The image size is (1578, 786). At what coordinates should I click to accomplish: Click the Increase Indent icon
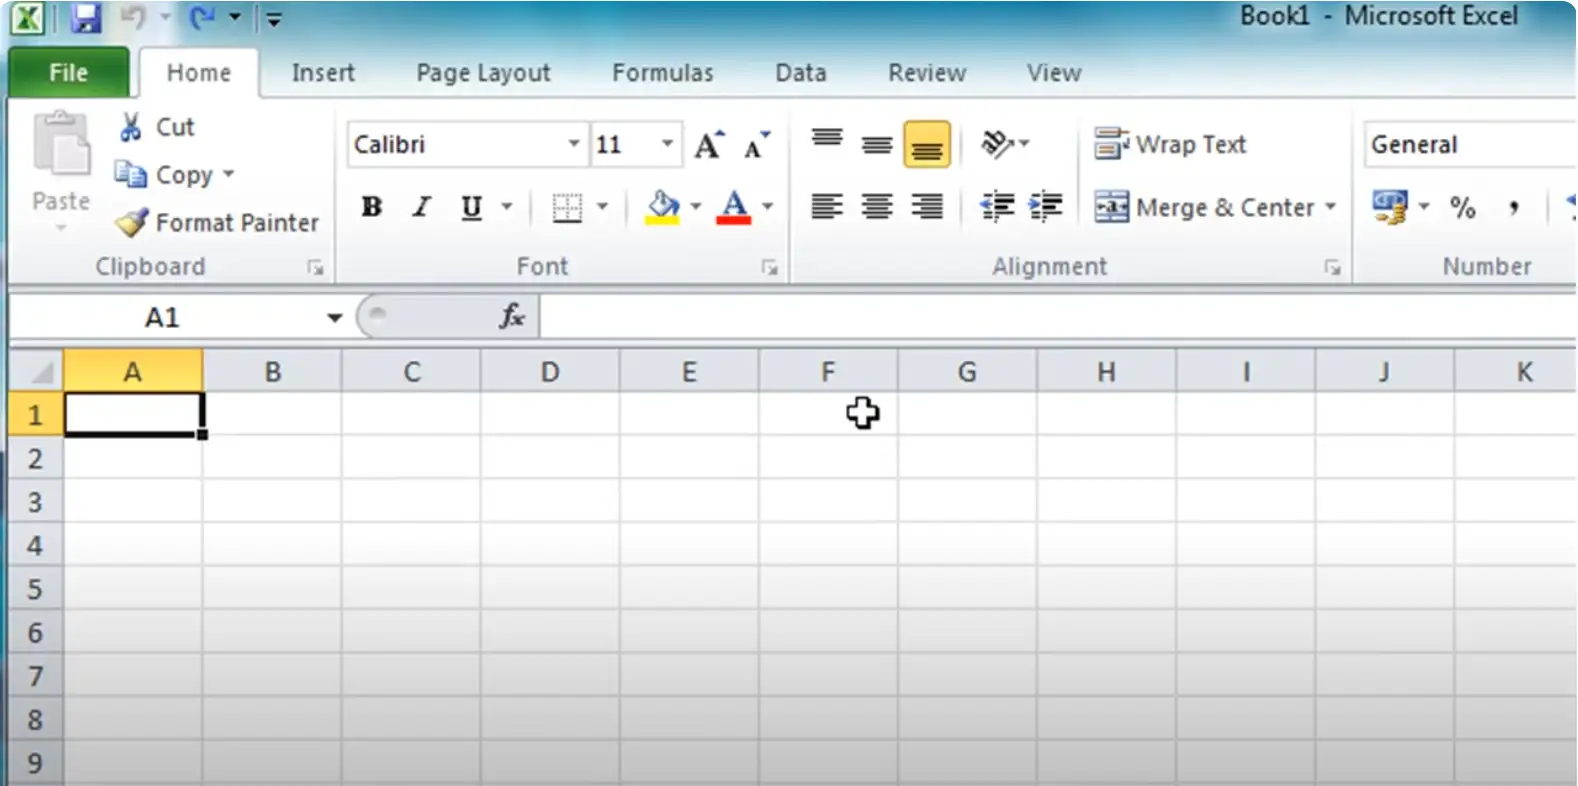tap(1045, 207)
